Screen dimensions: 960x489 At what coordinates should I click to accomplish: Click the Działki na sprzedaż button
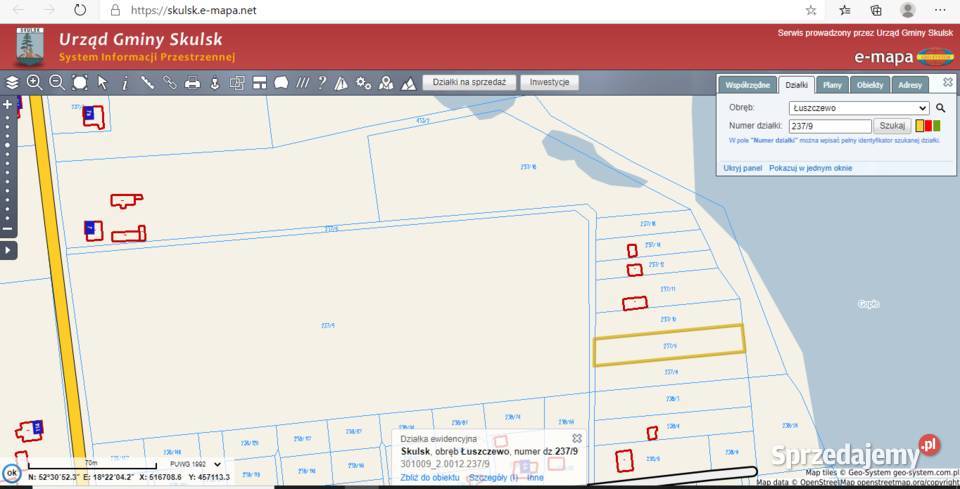click(469, 83)
